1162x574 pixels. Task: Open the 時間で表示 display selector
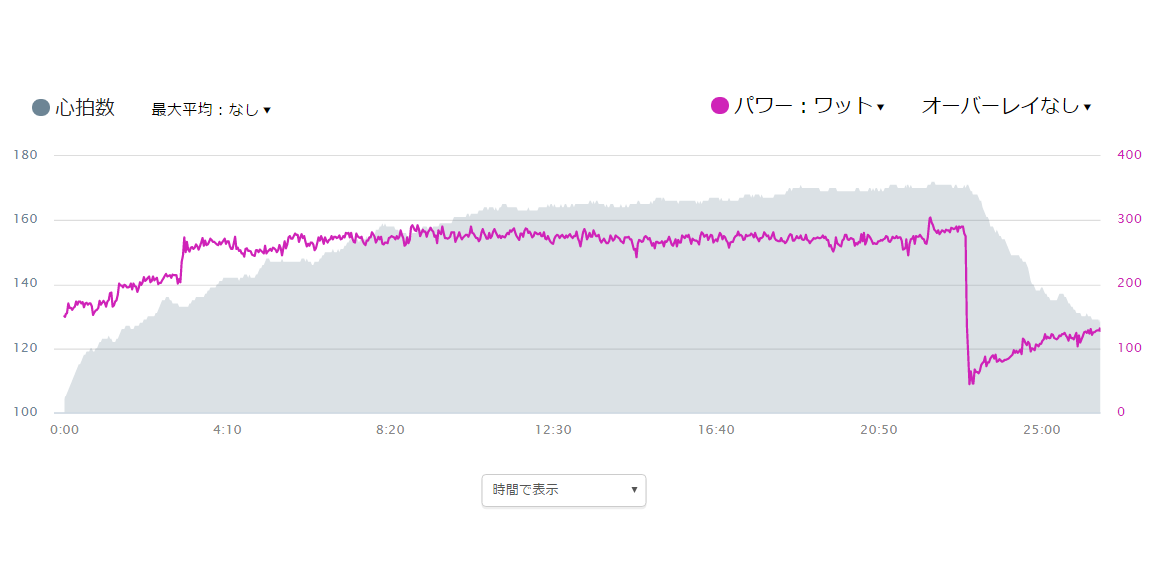(564, 490)
